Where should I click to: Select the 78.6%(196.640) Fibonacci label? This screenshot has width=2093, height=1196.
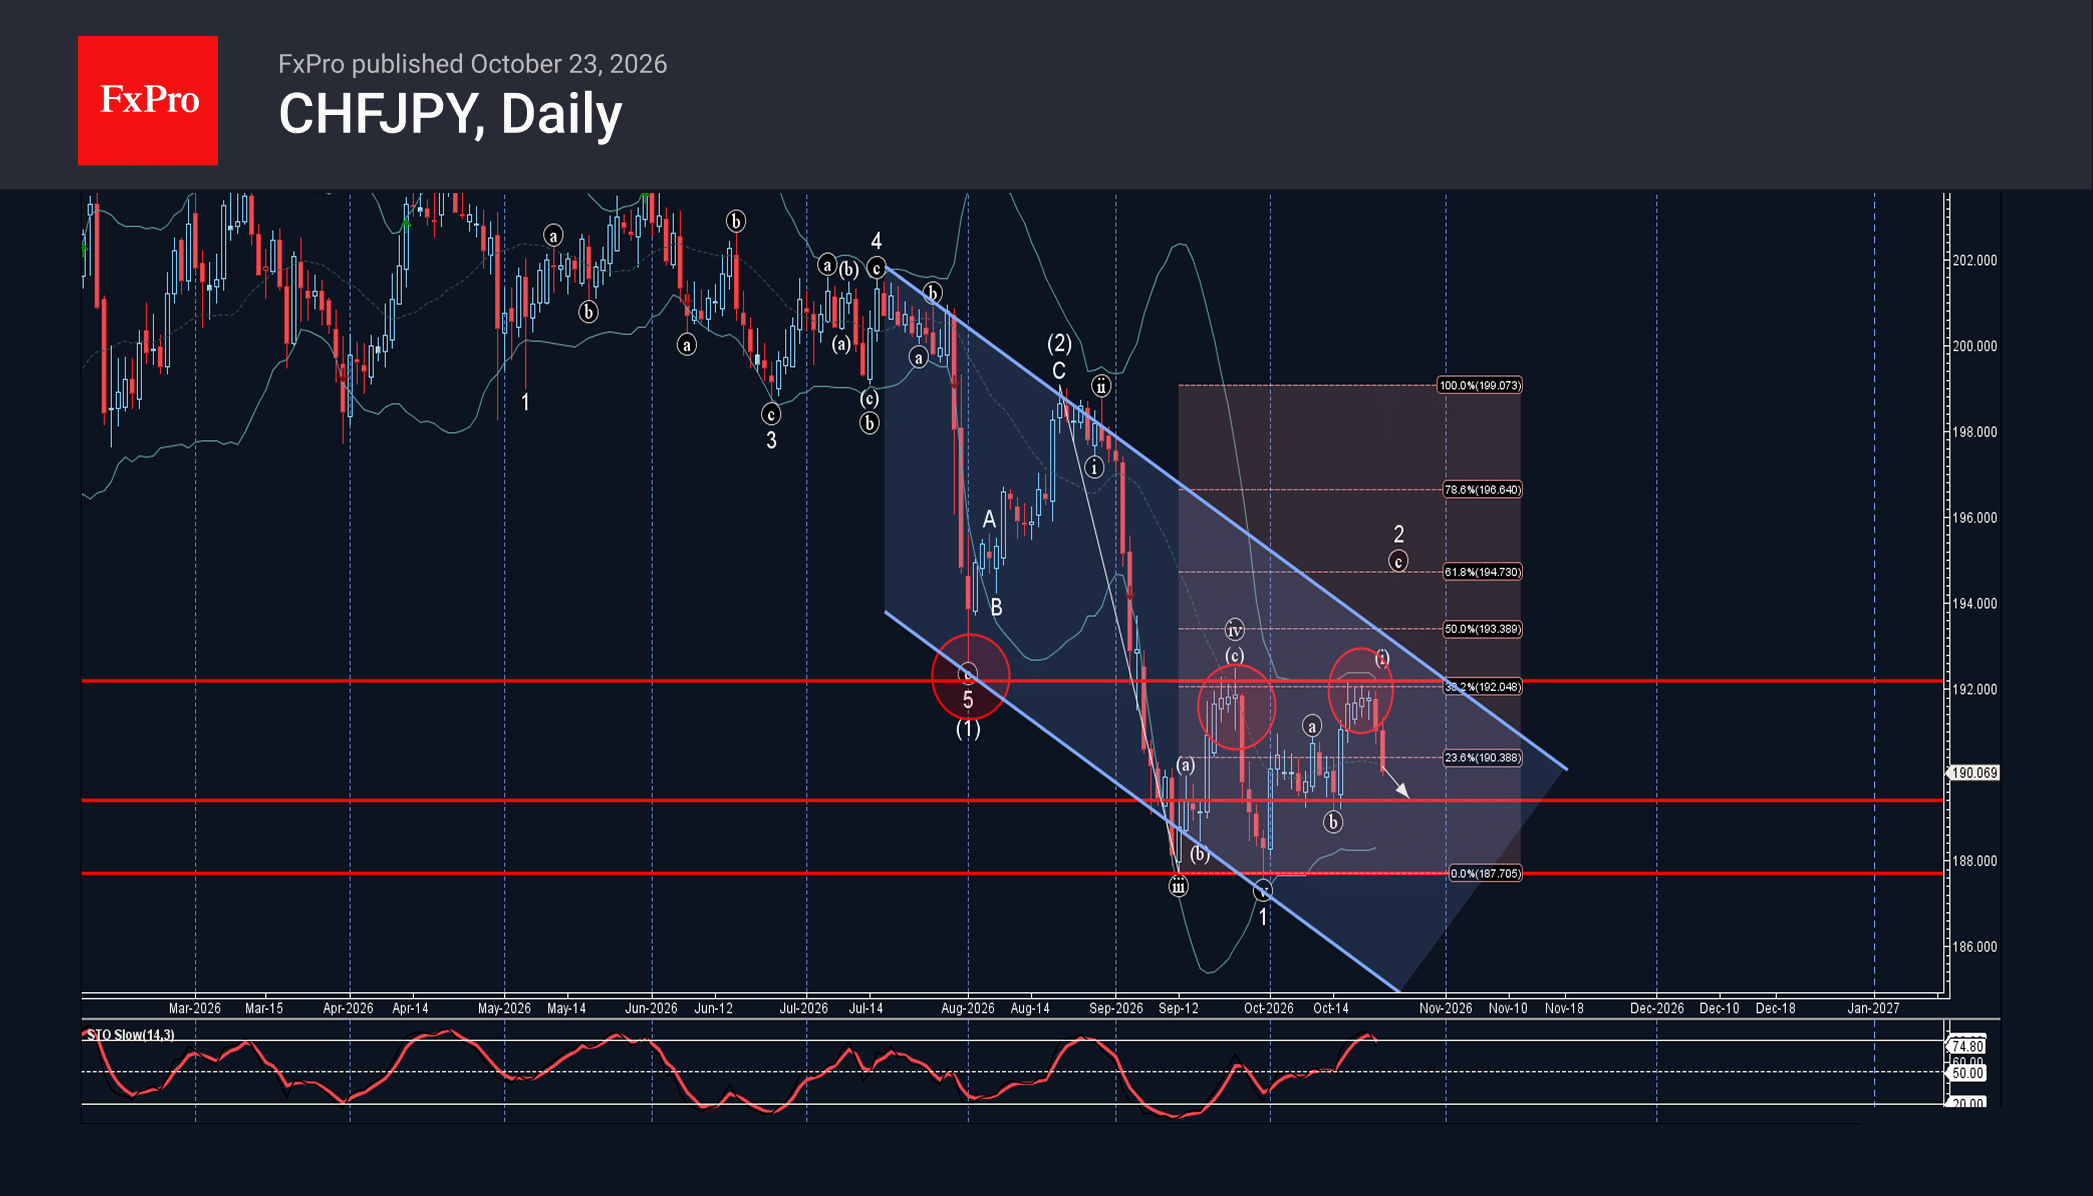(1482, 490)
